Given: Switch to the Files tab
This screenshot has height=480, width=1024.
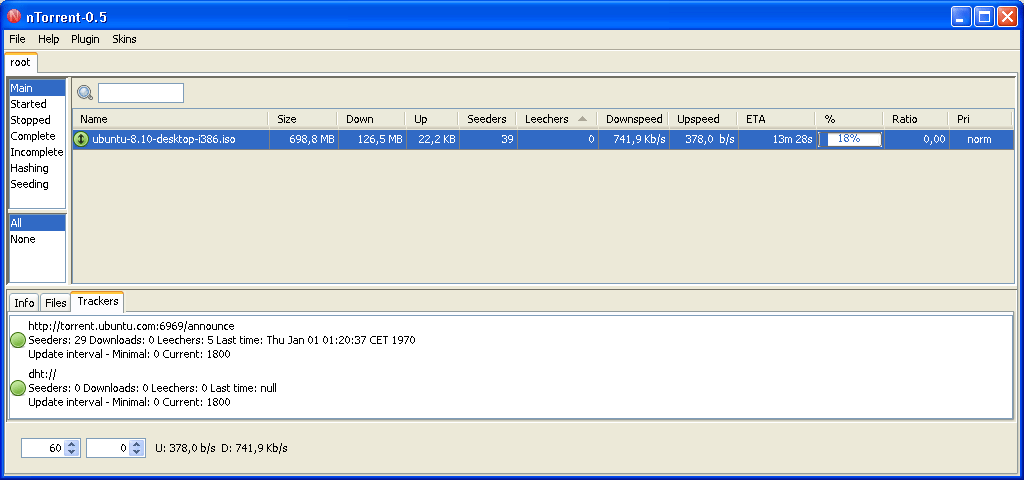Looking at the screenshot, I should click(x=56, y=303).
